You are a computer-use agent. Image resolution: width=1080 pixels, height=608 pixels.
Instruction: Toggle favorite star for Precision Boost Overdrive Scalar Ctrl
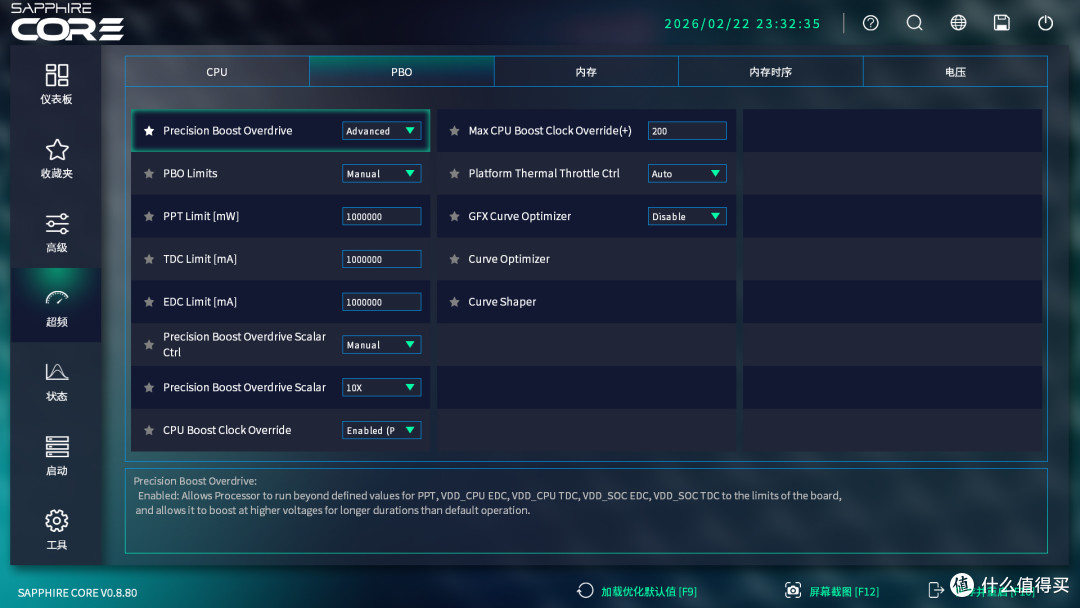(x=149, y=344)
